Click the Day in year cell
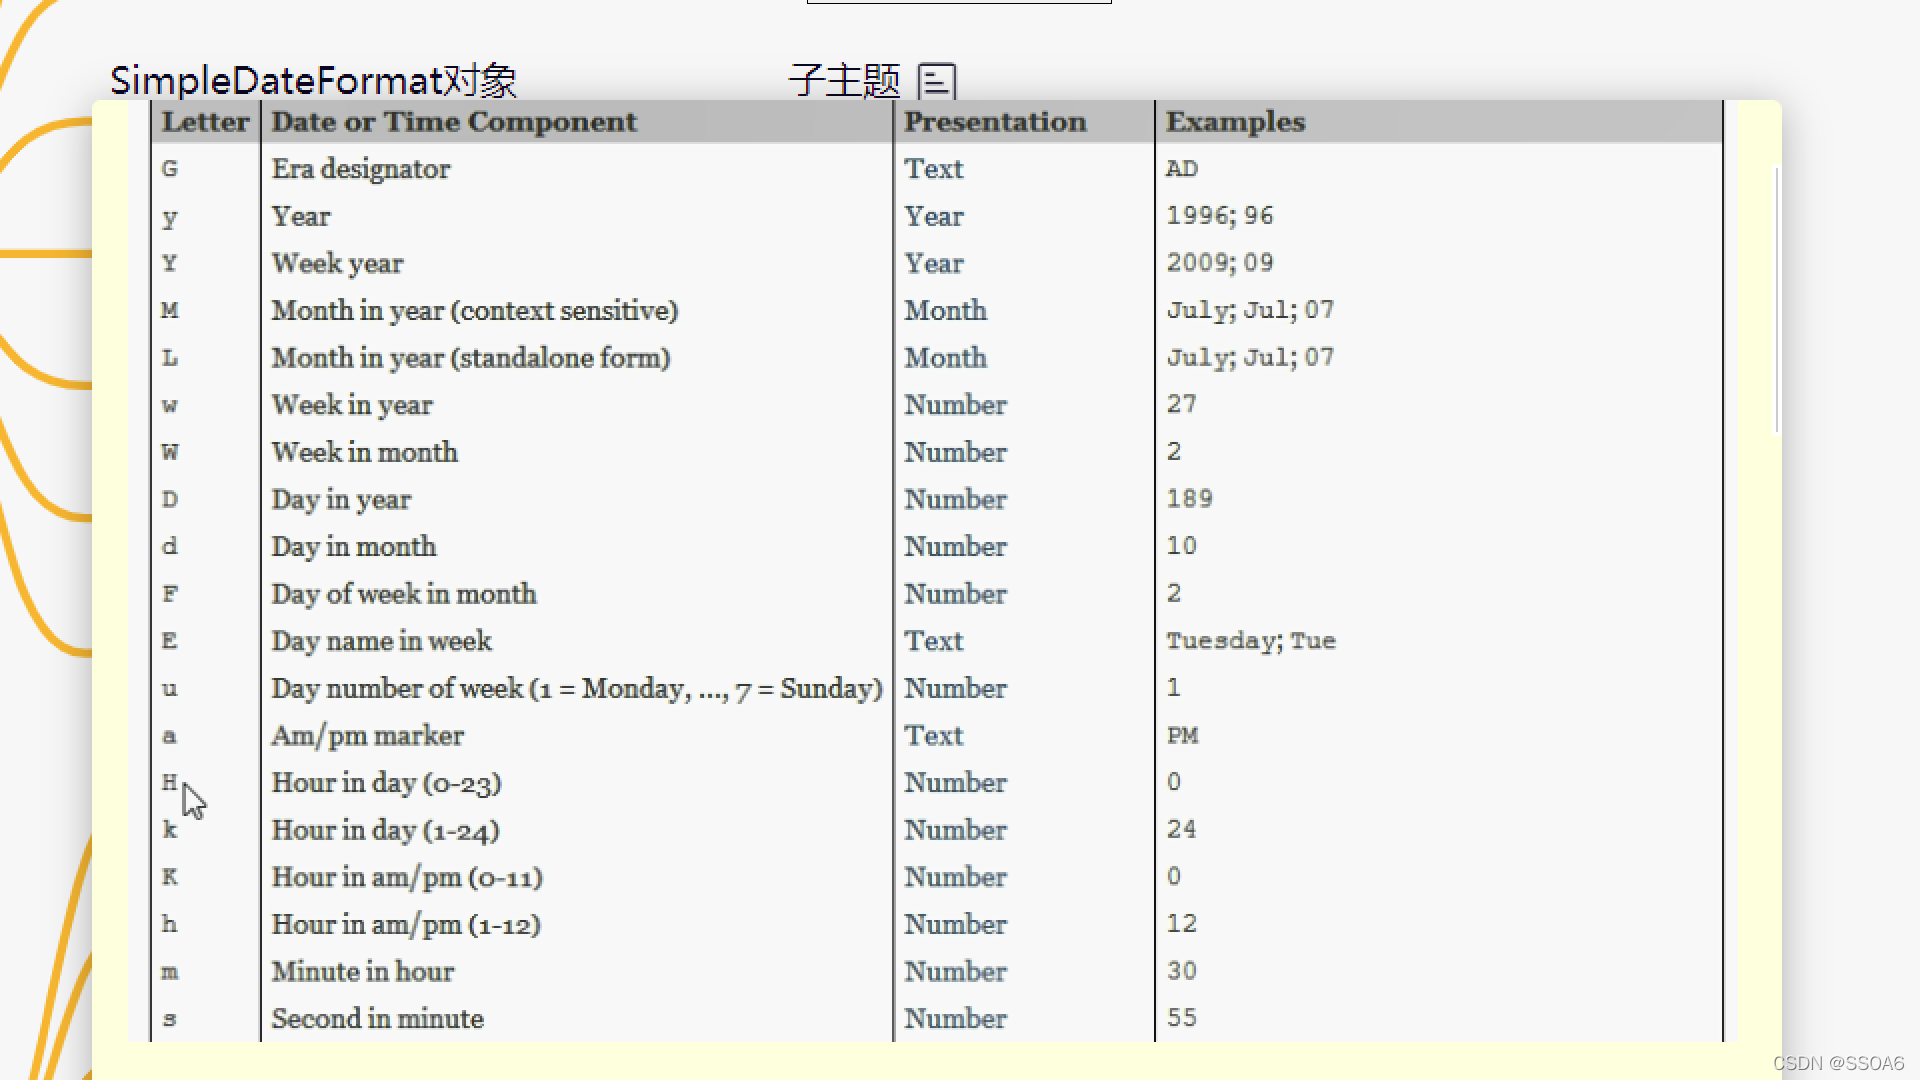The width and height of the screenshot is (1920, 1080). (341, 500)
